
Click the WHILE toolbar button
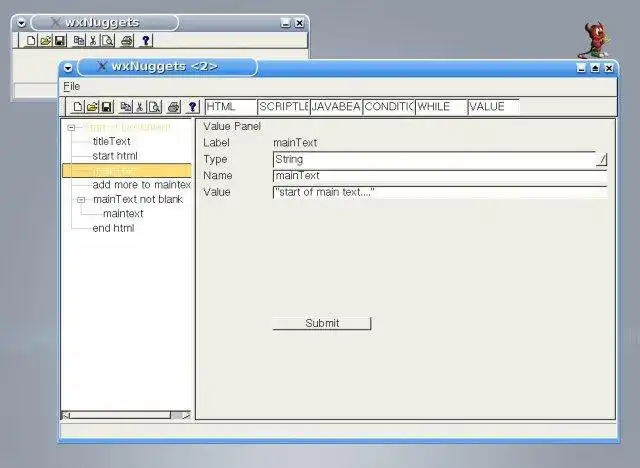[x=441, y=107]
